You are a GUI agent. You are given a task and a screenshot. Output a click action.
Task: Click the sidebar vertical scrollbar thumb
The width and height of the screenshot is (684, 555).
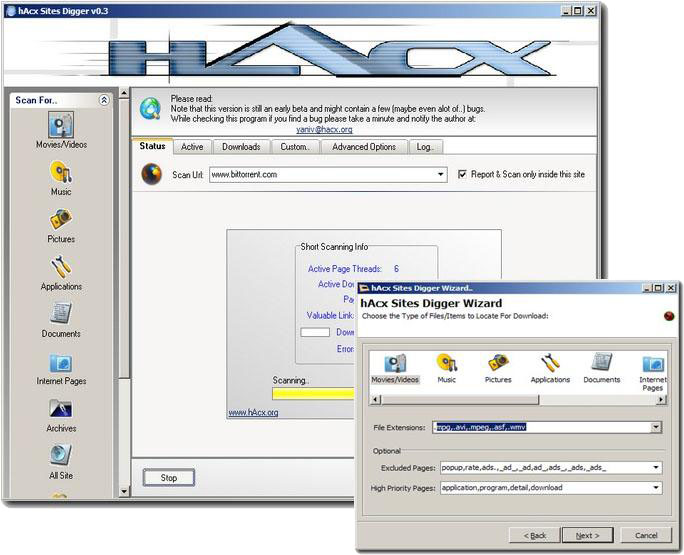[124, 238]
